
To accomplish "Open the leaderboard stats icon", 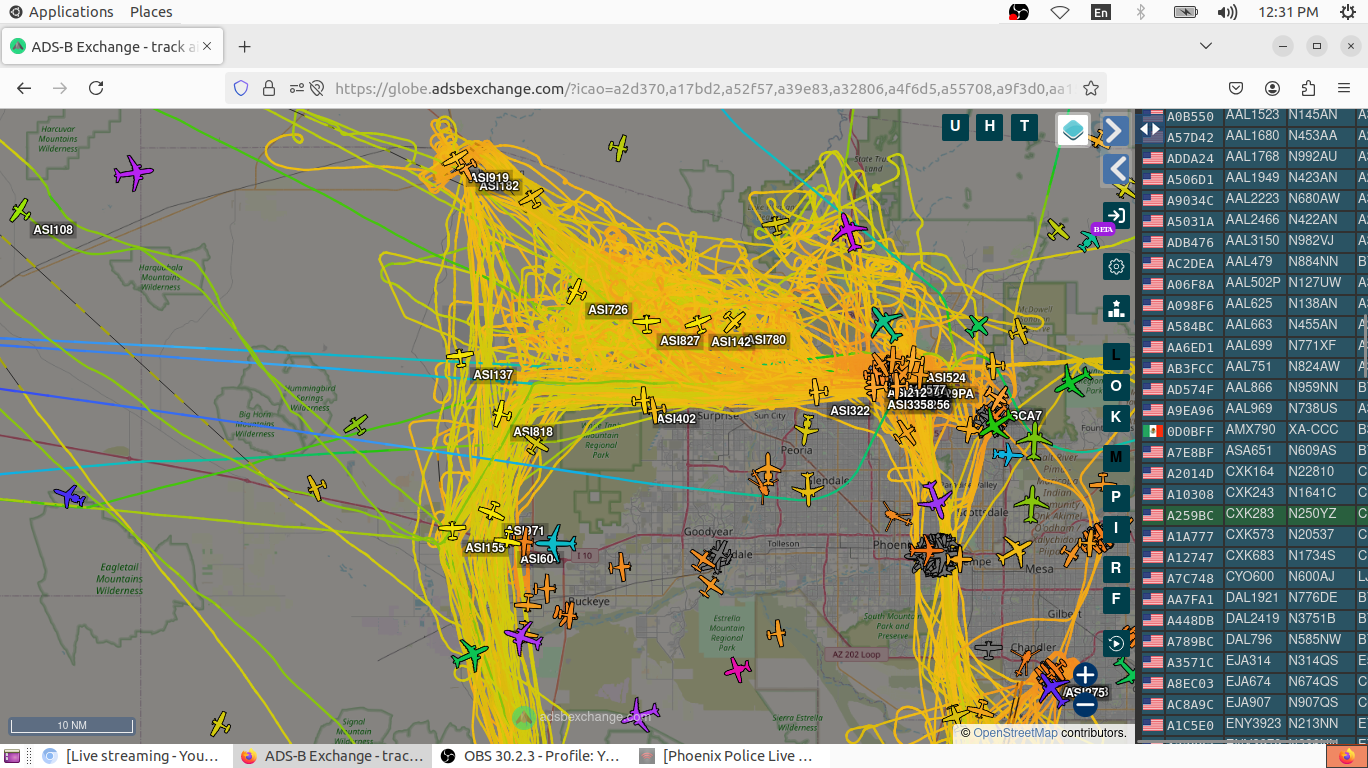I will pos(1117,308).
